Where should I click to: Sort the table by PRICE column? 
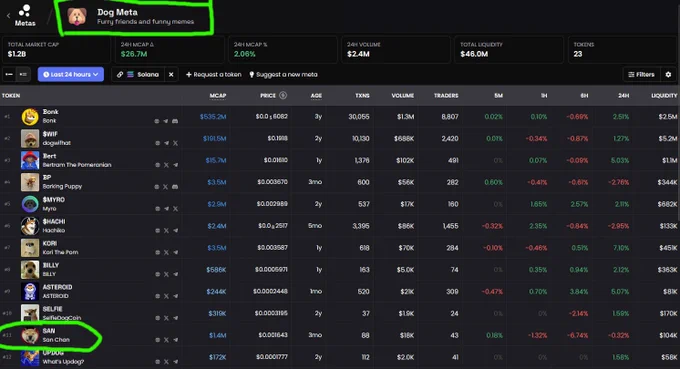click(x=268, y=95)
